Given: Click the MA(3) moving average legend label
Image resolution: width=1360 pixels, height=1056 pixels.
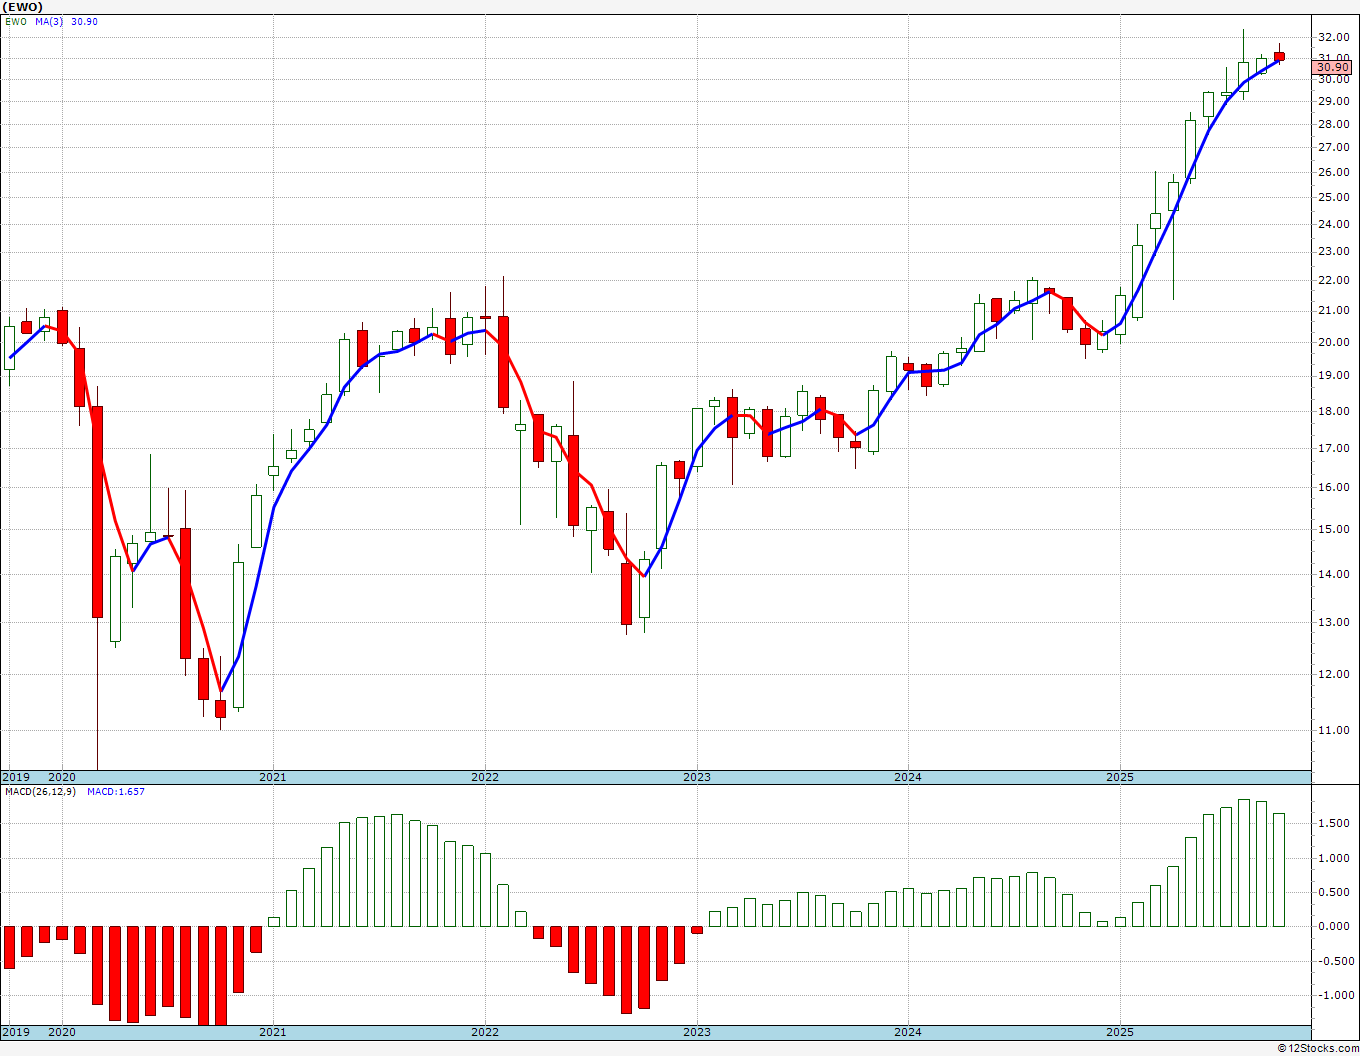Looking at the screenshot, I should pos(50,21).
